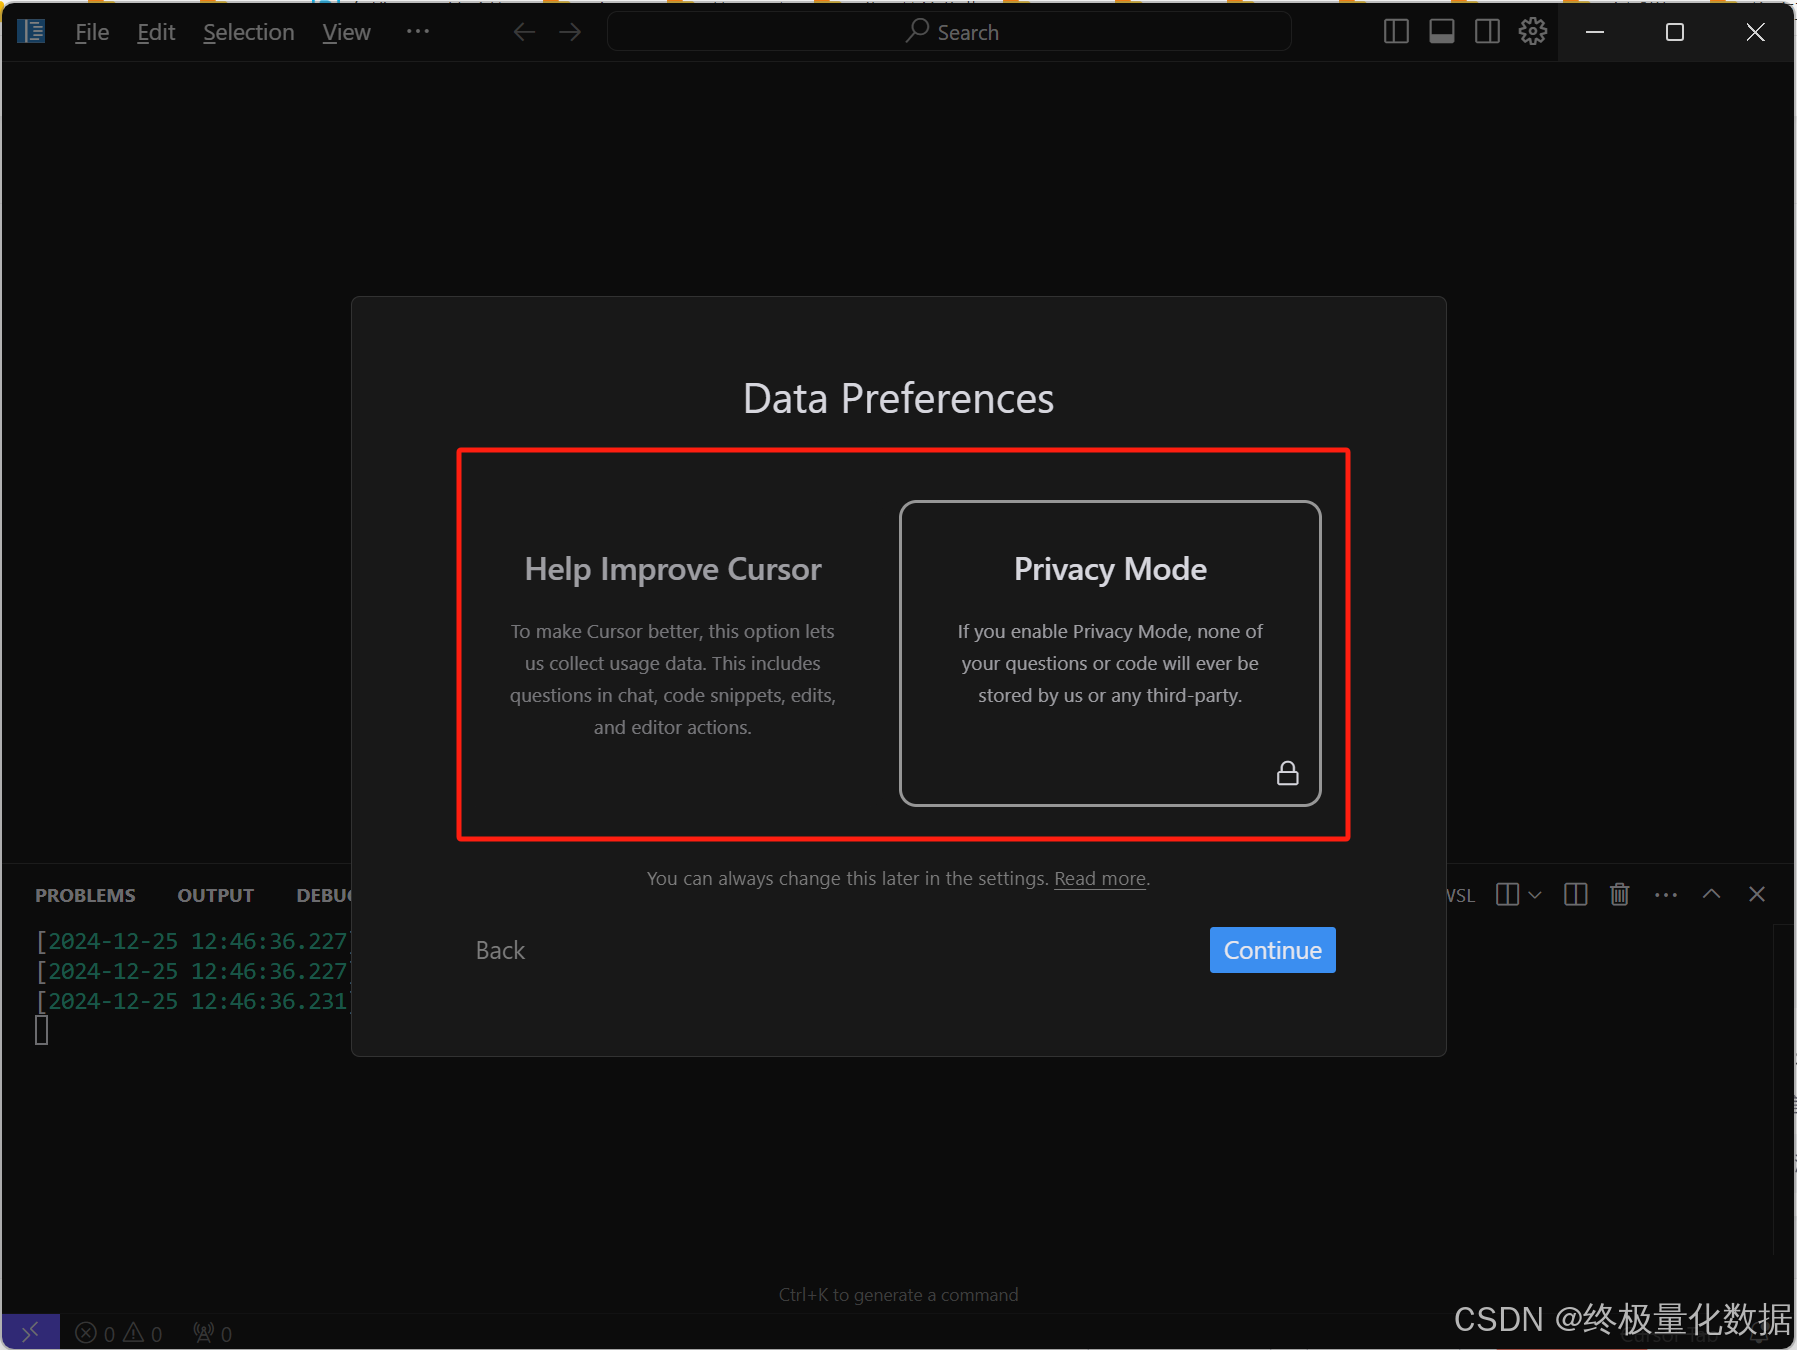This screenshot has width=1797, height=1350.
Task: Expand the launch profile dropdown chevron
Action: point(1535,894)
